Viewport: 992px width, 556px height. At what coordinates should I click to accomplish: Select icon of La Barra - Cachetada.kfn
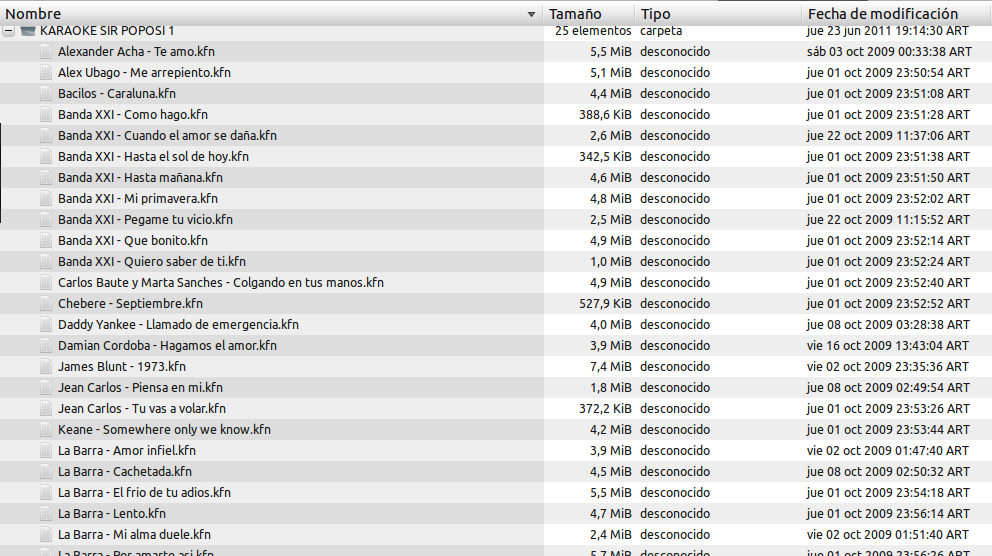[46, 471]
